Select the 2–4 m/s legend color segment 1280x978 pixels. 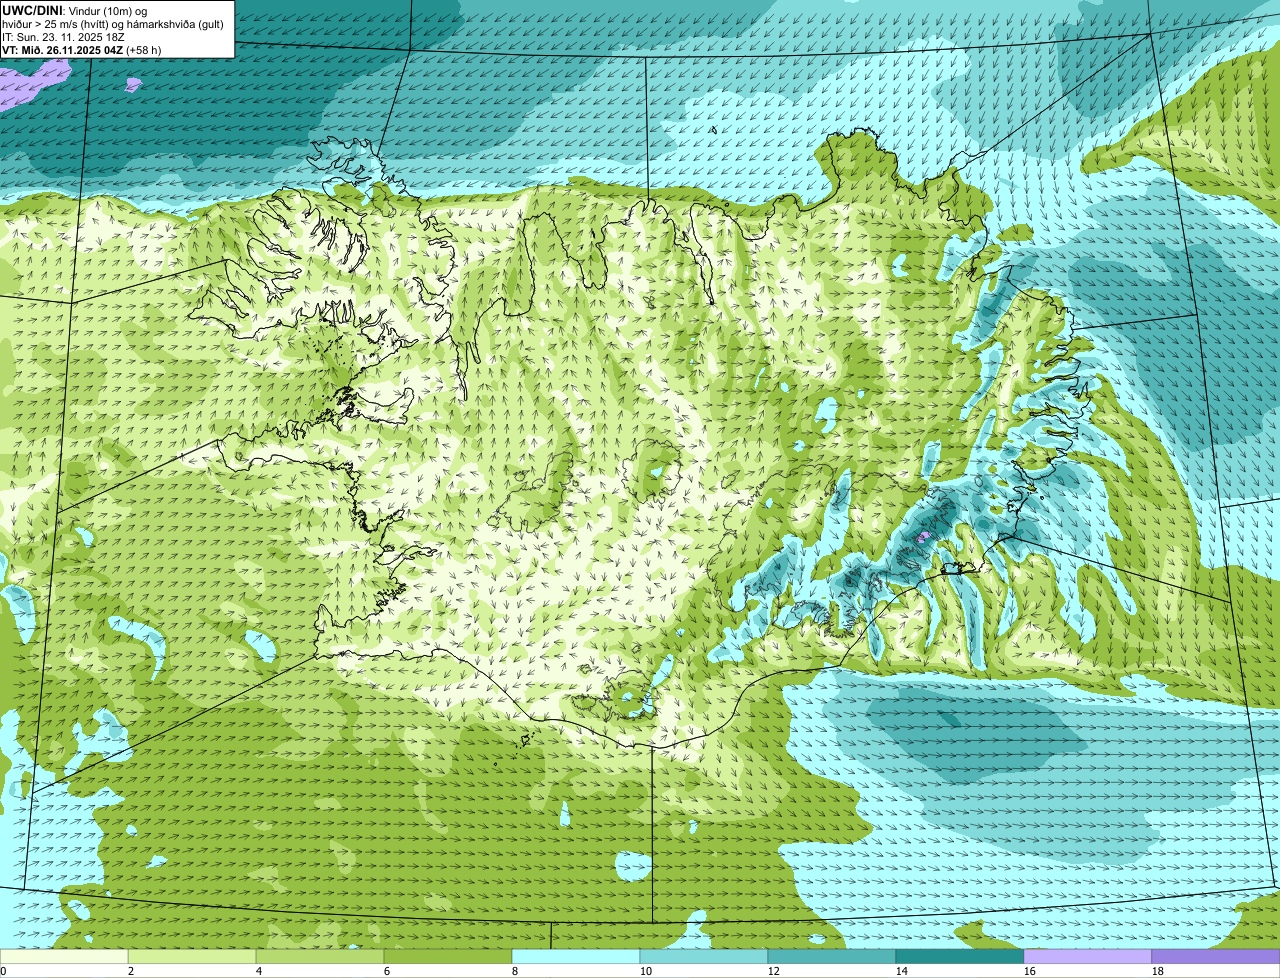(x=192, y=957)
